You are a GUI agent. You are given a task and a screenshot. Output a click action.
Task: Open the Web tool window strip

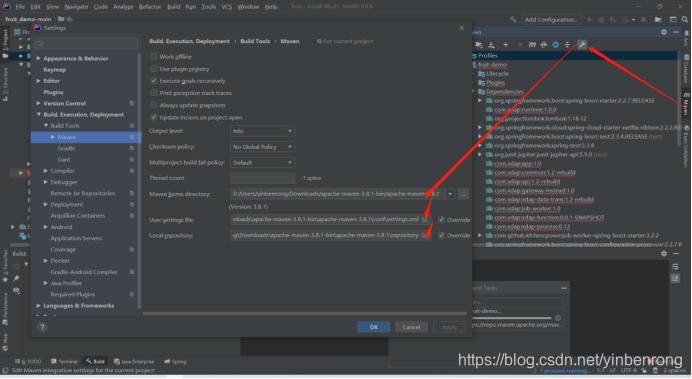(5, 342)
